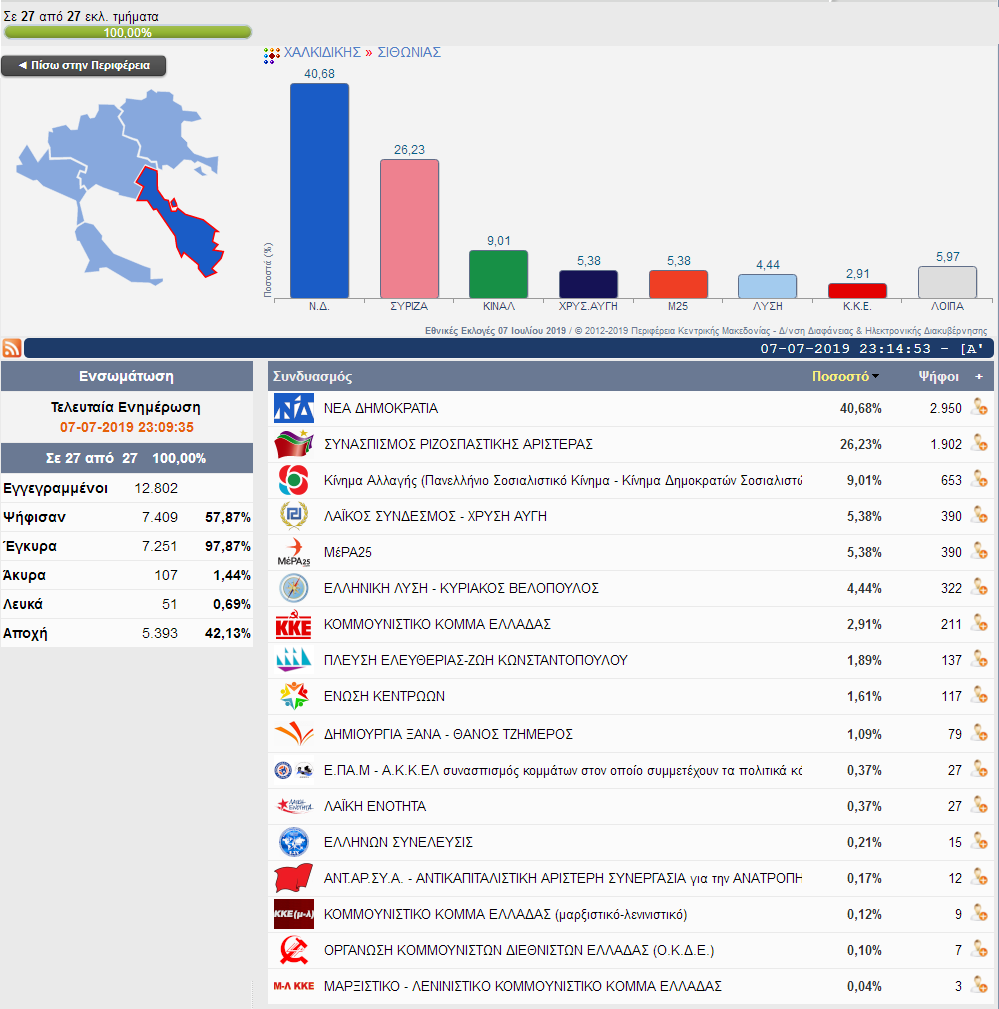
Task: Open candidates icon for ΜέΡΑ25 row
Action: point(979,551)
